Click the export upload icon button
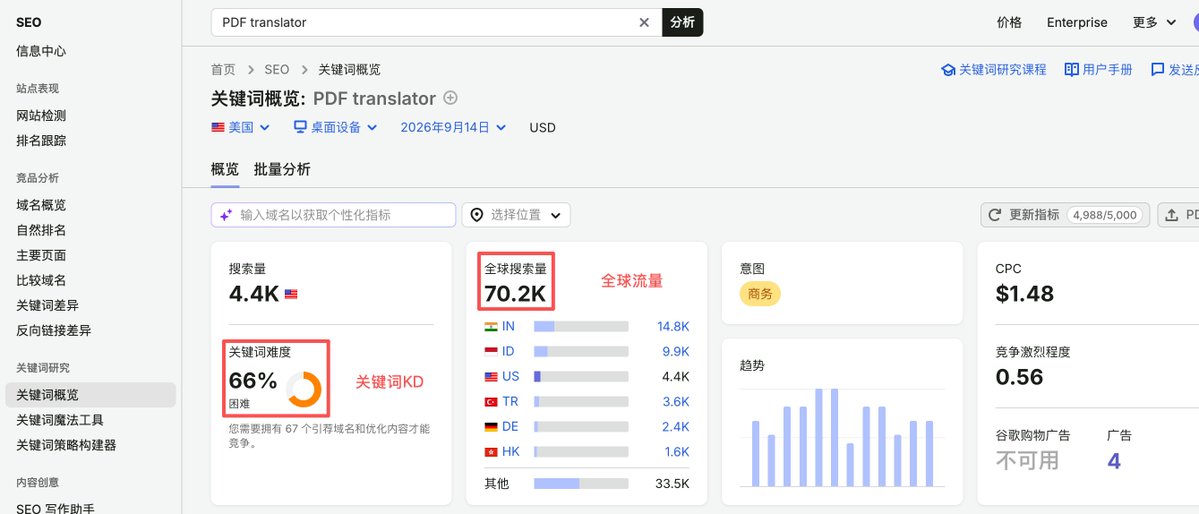 coord(1171,215)
